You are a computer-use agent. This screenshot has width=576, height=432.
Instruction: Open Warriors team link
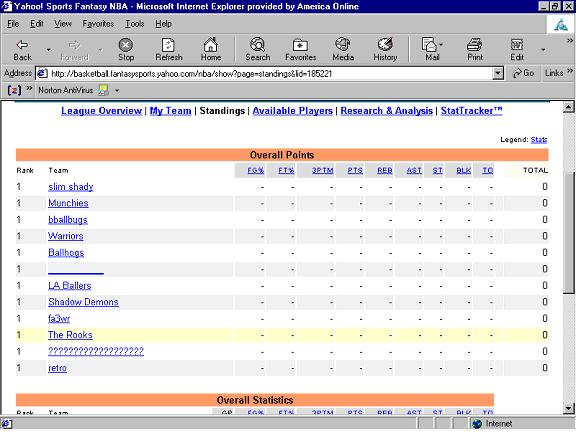coord(65,236)
